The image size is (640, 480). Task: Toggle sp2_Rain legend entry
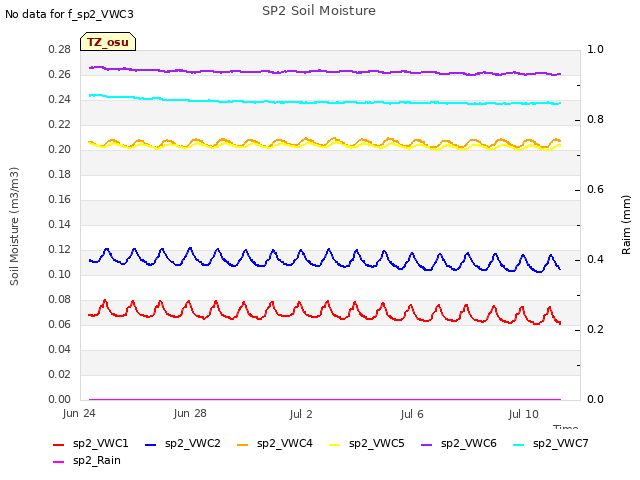click(x=87, y=460)
